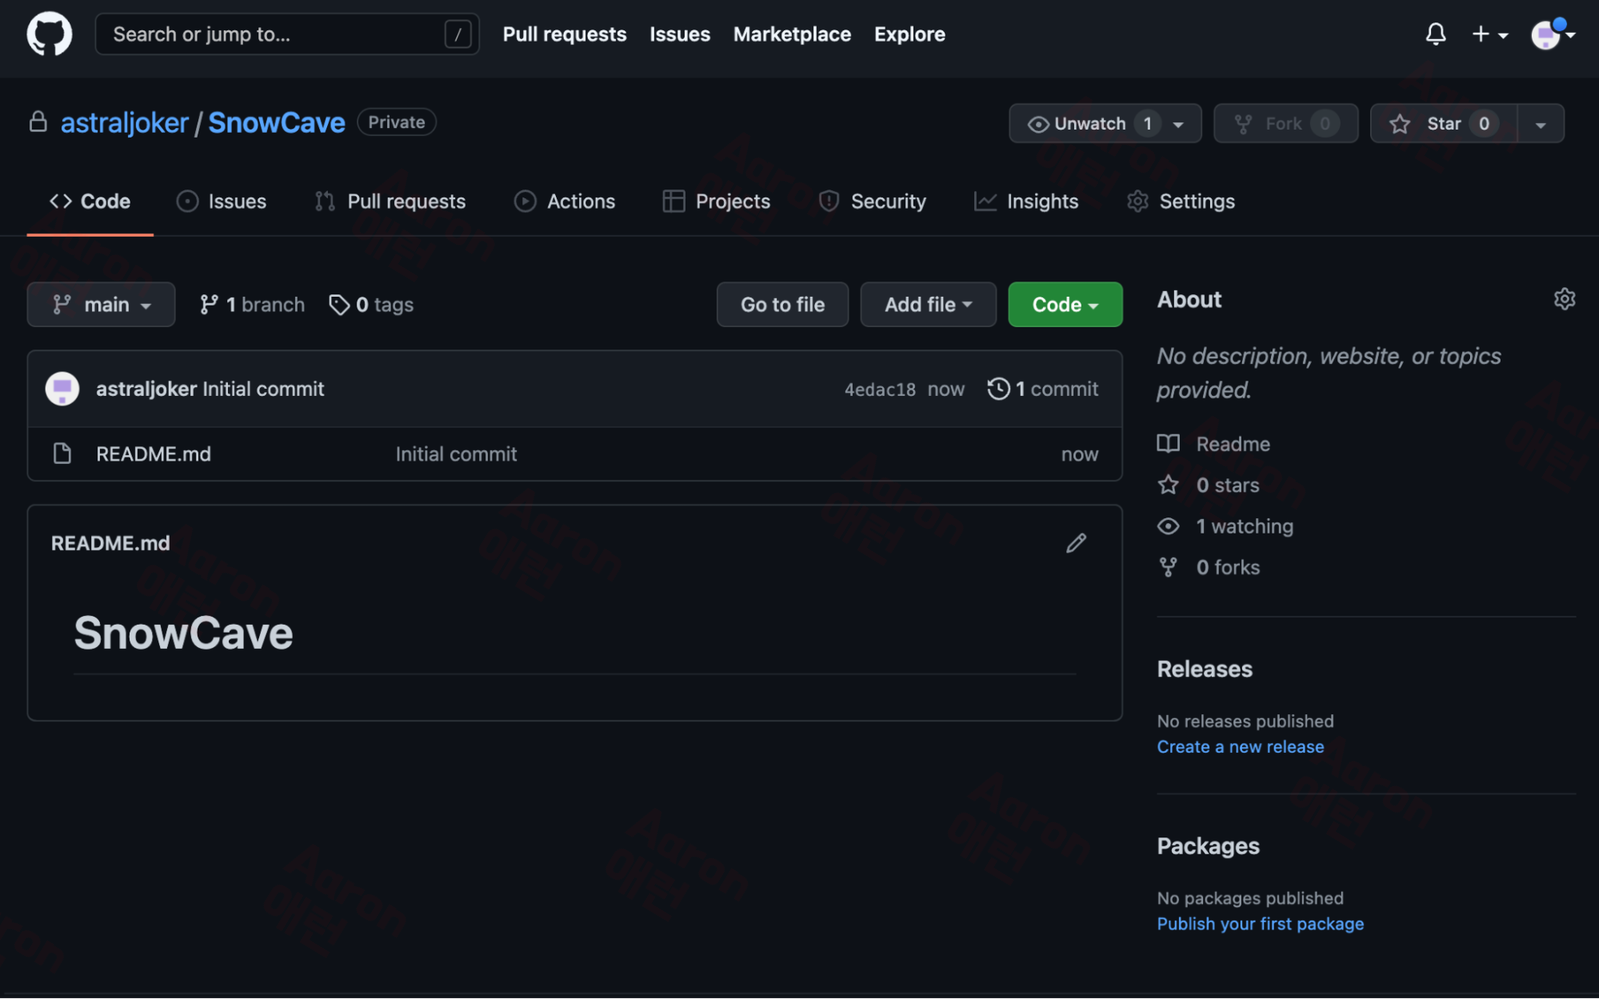View the 1 commit history

coord(1042,389)
